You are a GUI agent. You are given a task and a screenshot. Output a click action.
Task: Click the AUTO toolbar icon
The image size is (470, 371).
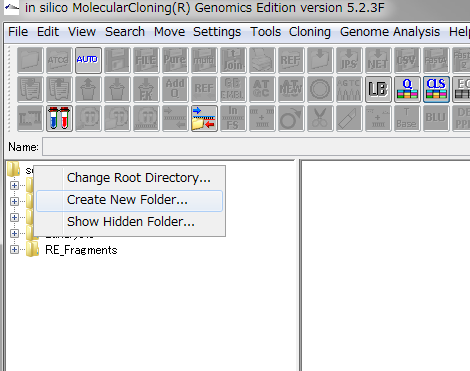(88, 60)
